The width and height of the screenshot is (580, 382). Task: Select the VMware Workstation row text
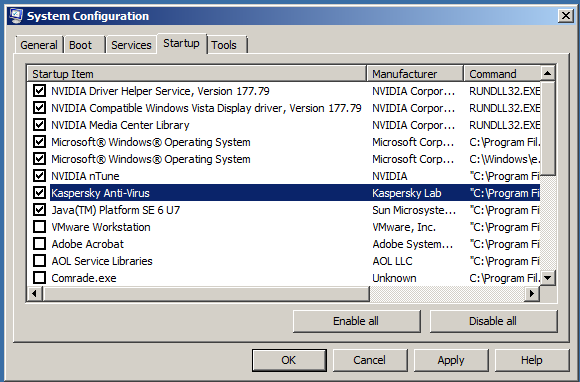point(101,227)
